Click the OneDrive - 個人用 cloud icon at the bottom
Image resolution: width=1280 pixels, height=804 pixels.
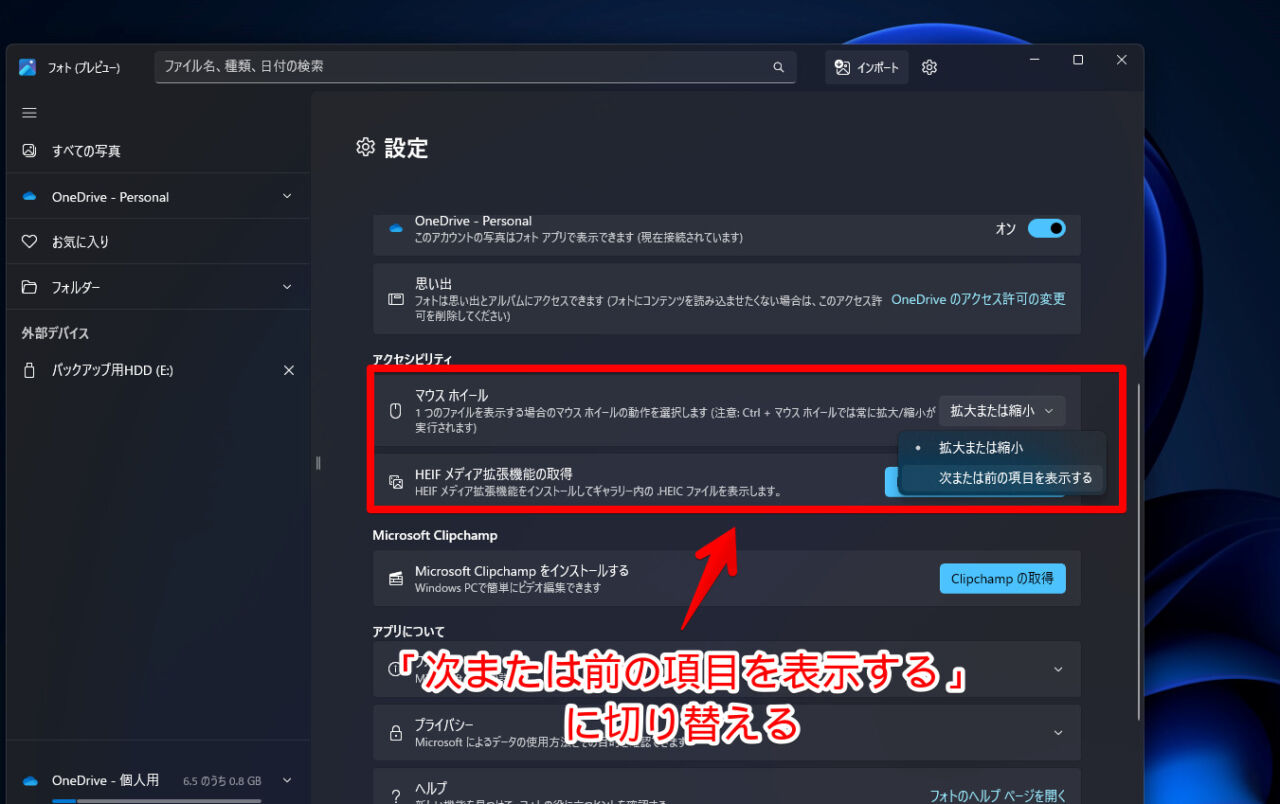(x=29, y=780)
